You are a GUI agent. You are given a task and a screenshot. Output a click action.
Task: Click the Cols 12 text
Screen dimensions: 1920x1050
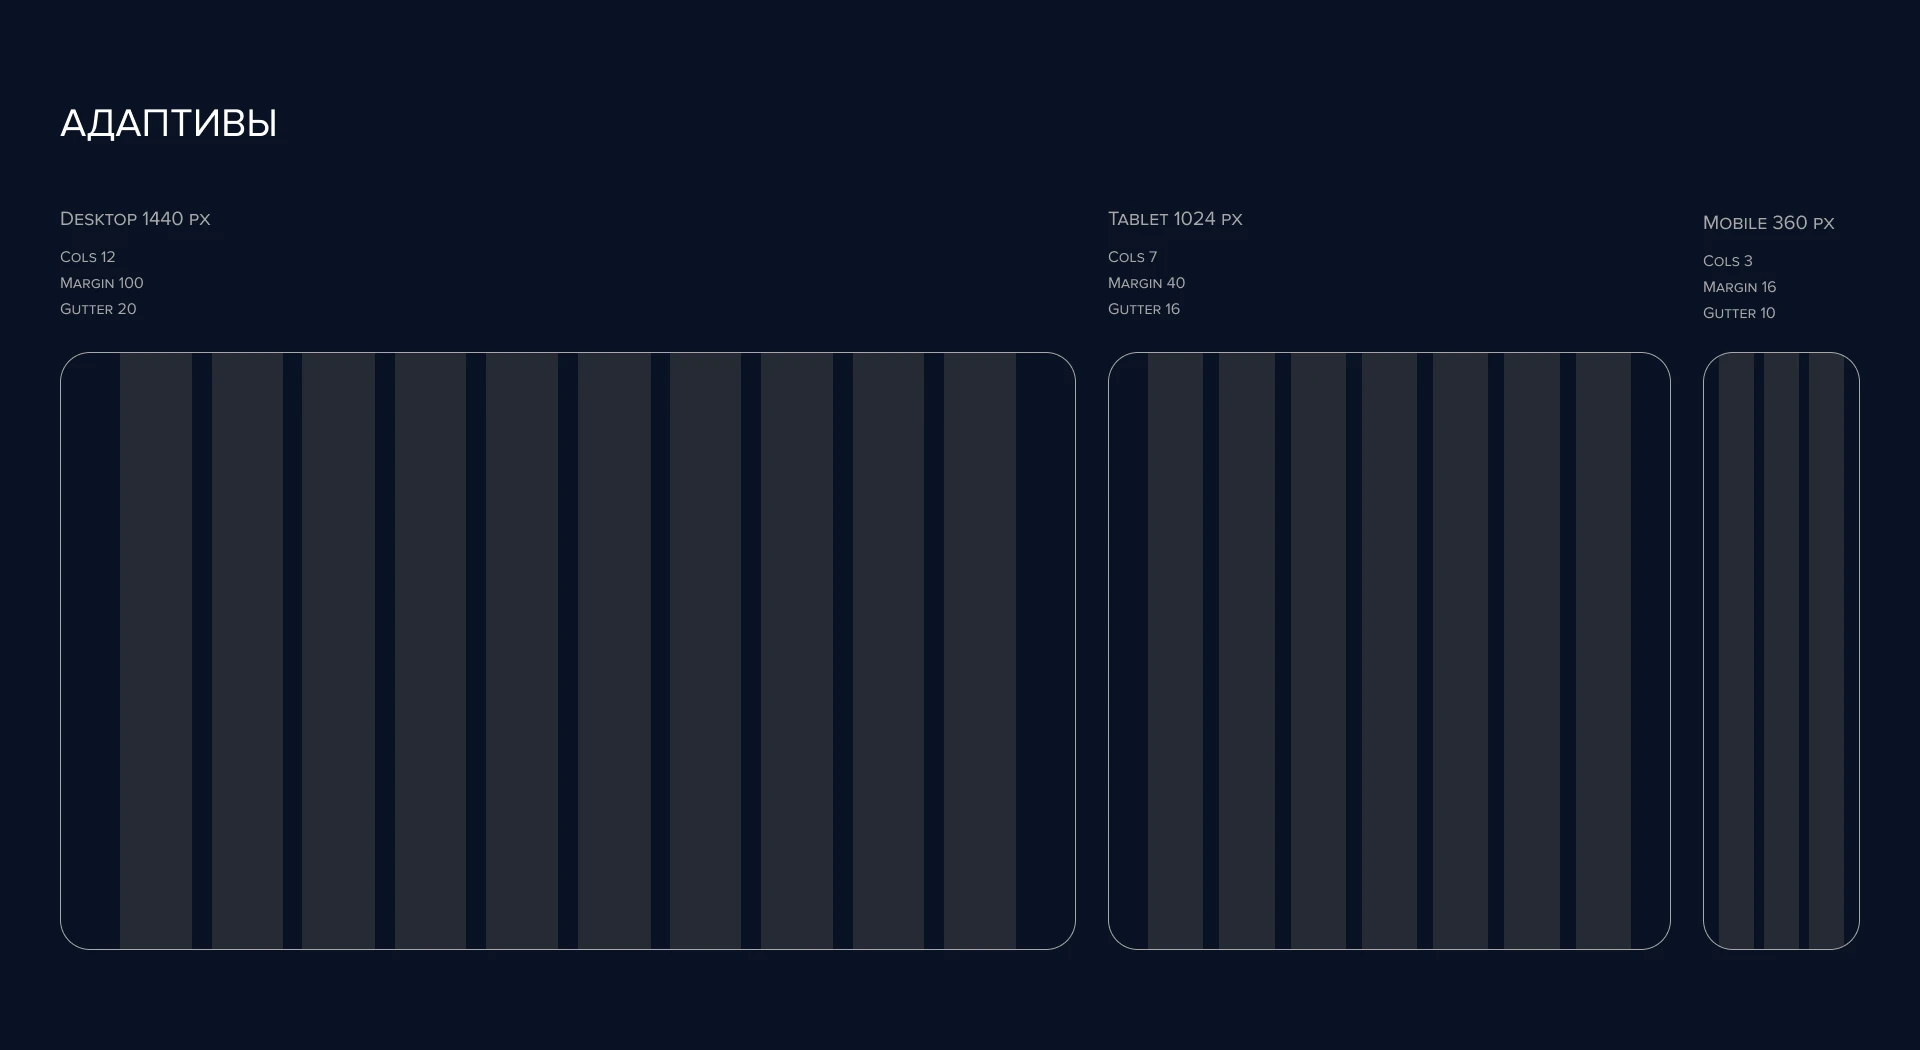click(x=88, y=257)
